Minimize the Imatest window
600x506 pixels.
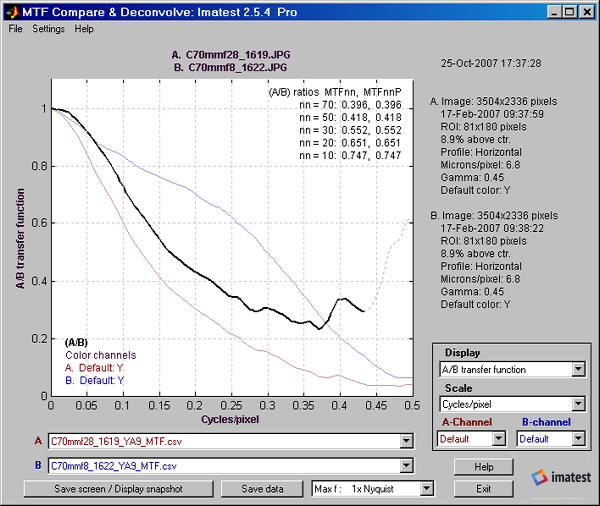coord(554,12)
